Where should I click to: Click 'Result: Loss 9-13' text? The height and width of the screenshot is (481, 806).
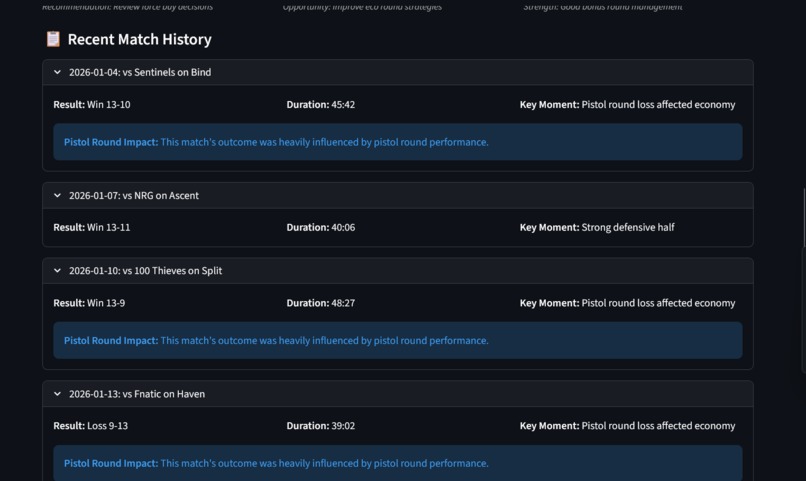coord(90,426)
